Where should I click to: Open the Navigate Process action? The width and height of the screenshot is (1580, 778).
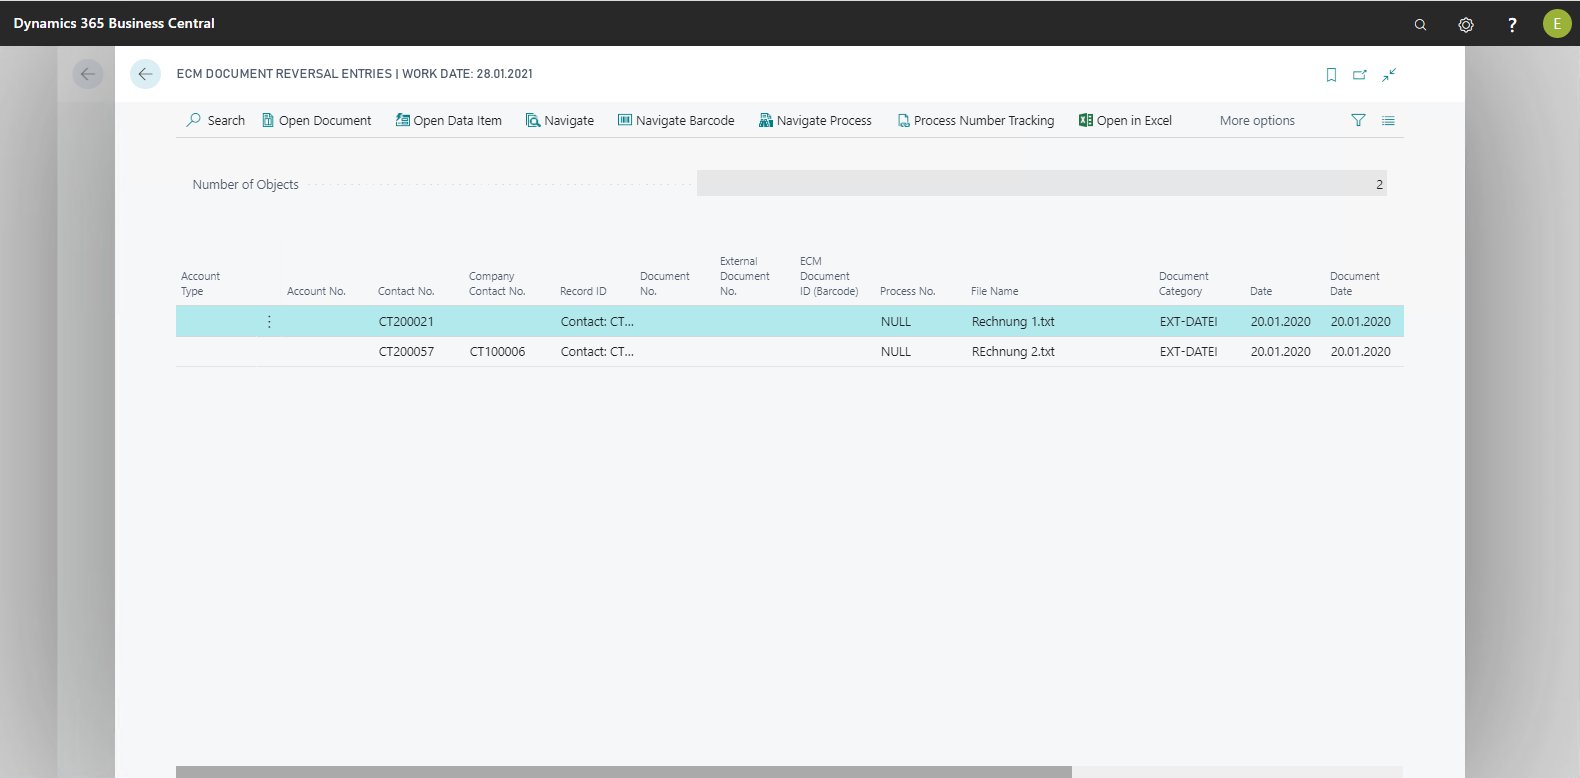pyautogui.click(x=815, y=120)
